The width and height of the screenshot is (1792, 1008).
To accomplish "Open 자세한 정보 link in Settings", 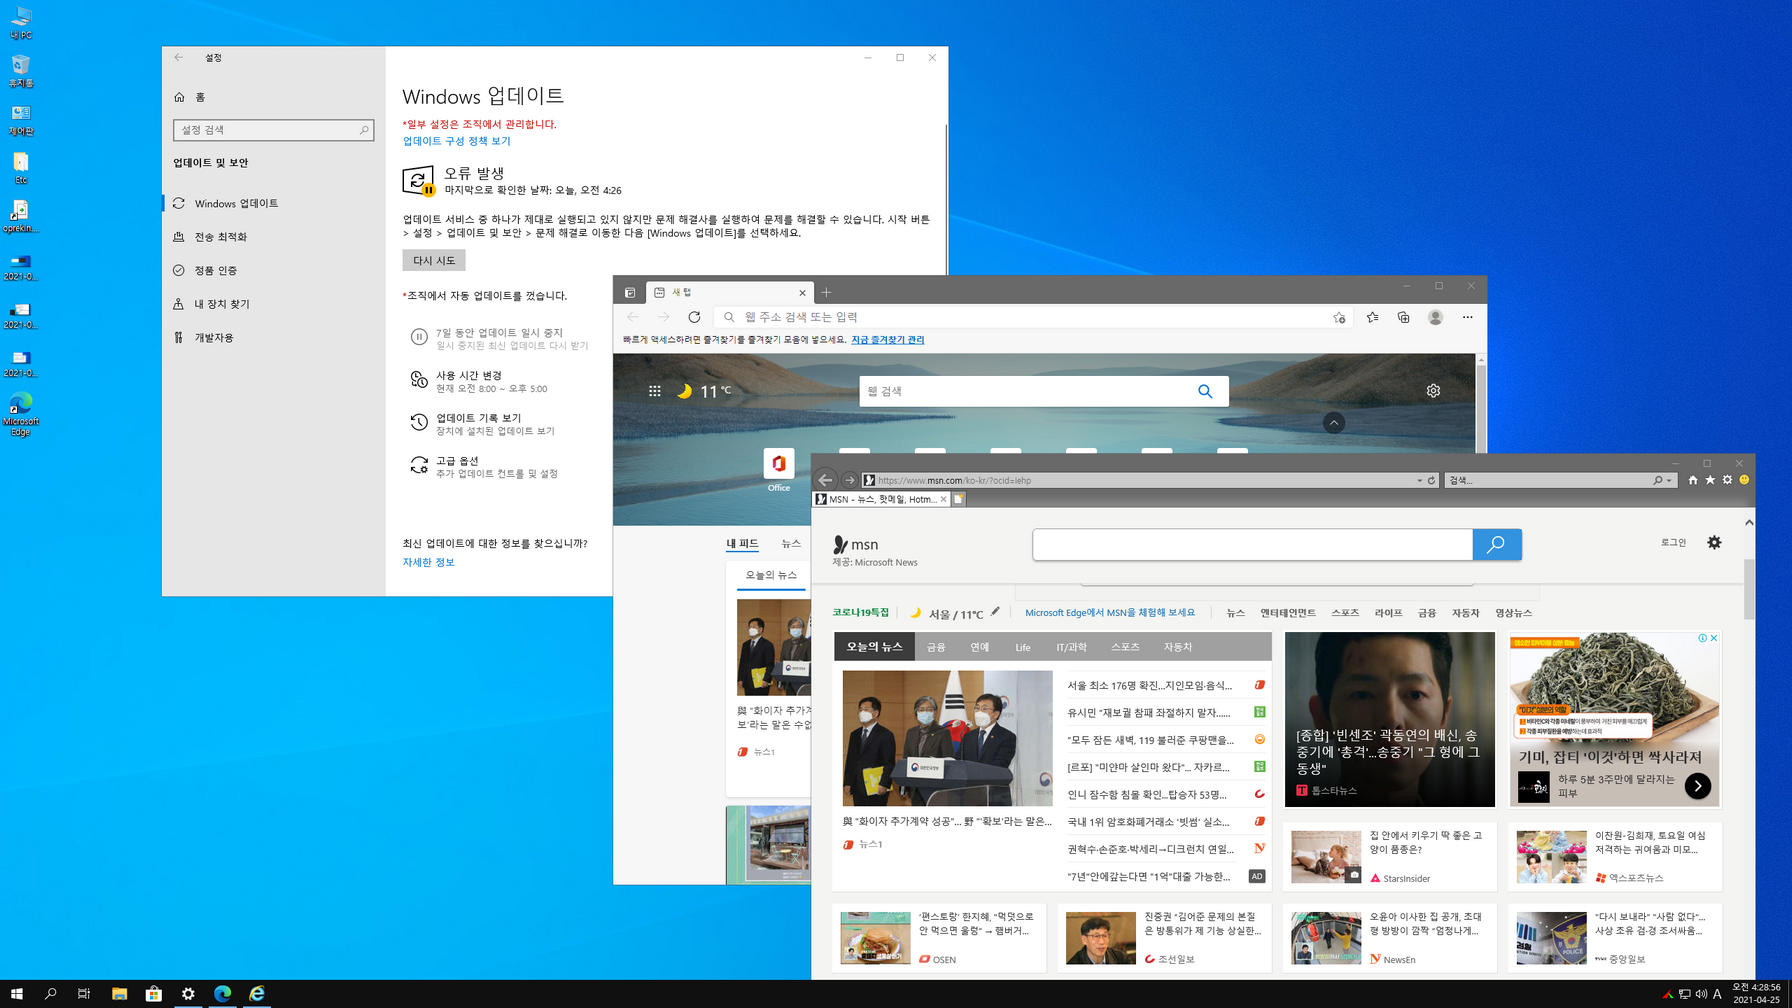I will pos(428,562).
